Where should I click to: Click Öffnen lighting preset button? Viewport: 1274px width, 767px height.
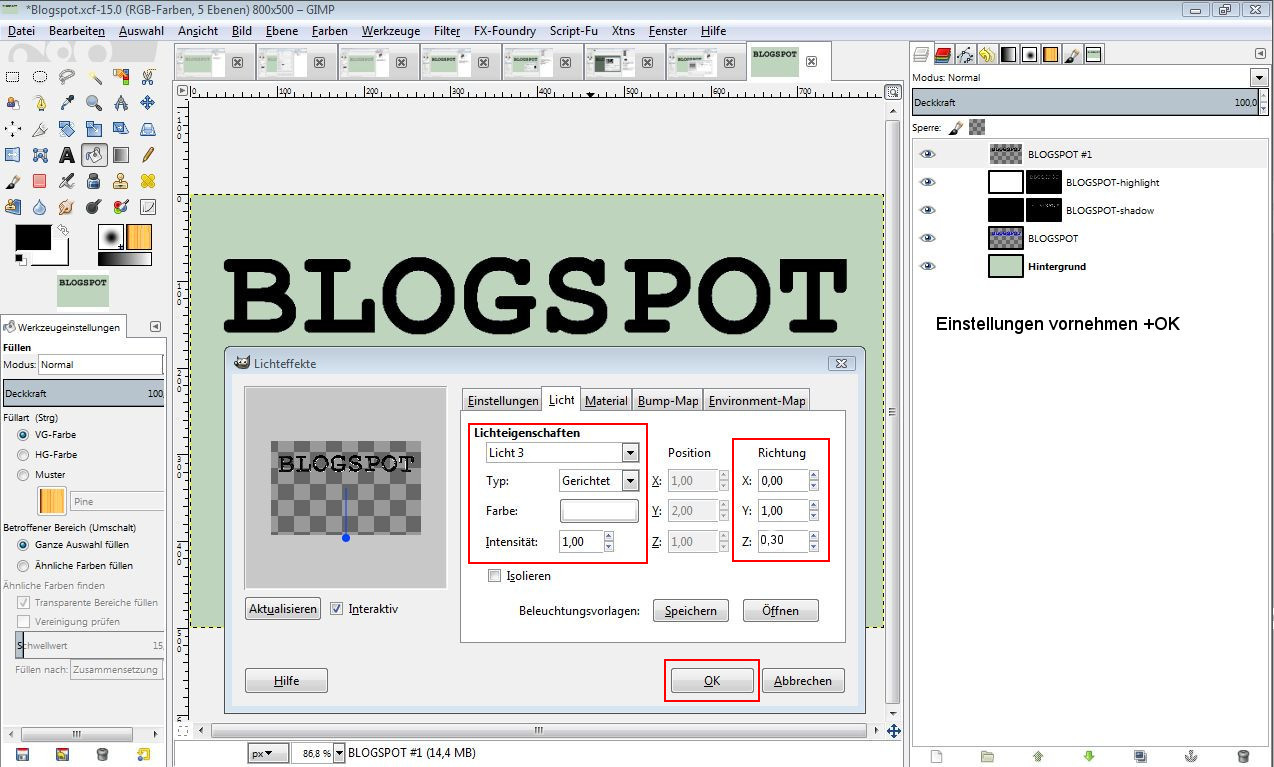[x=781, y=610]
